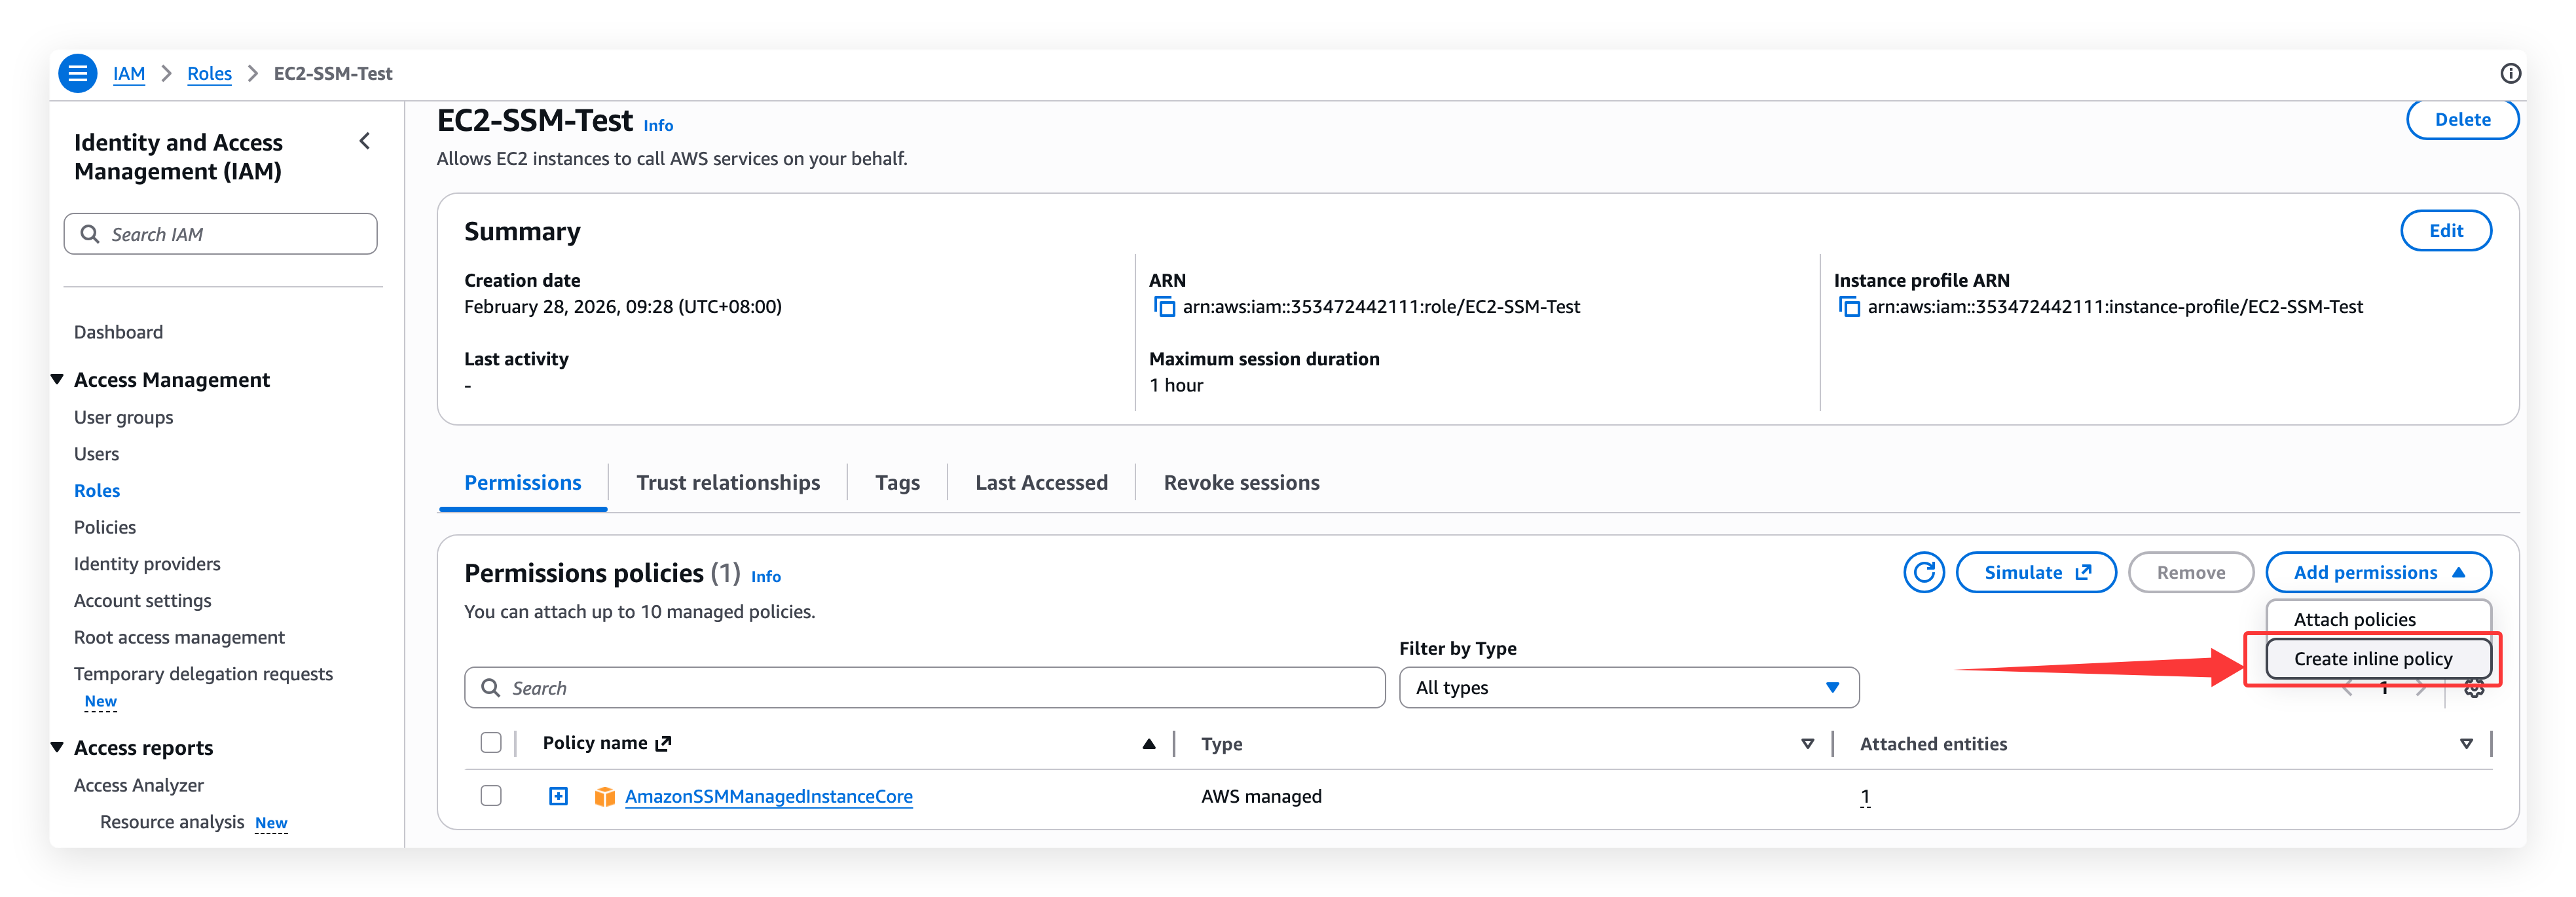Copy the instance profile ARN icon
2576x897 pixels.
pyautogui.click(x=1849, y=307)
